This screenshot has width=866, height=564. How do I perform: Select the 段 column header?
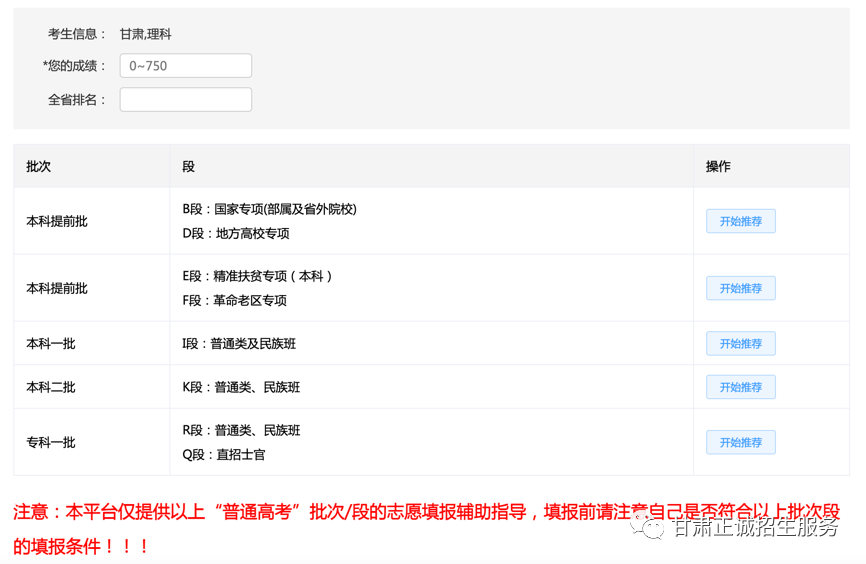pos(189,166)
